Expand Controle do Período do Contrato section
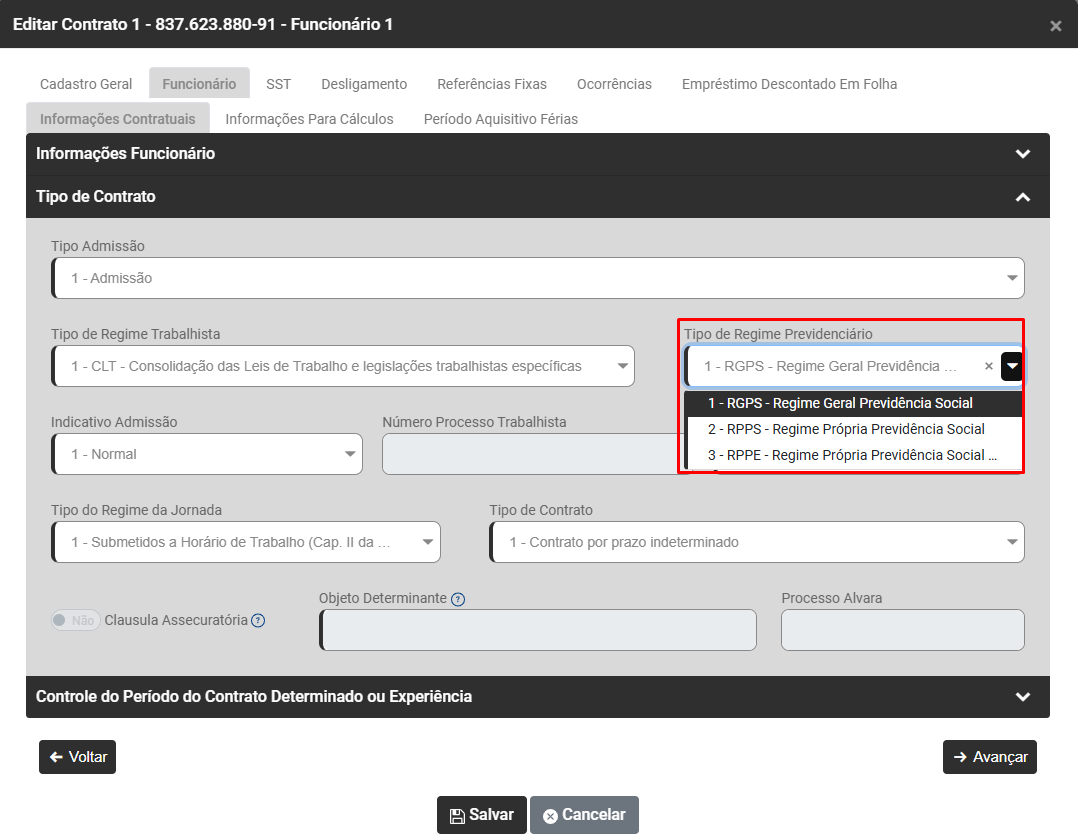Screen dimensions: 1078x840 pos(1022,697)
